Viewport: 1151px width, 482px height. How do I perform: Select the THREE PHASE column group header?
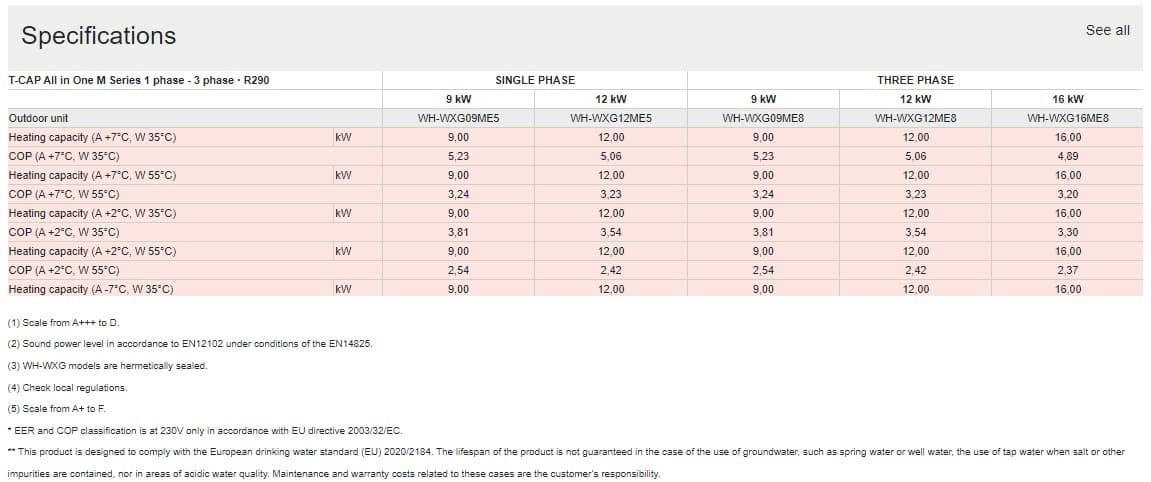[x=915, y=80]
